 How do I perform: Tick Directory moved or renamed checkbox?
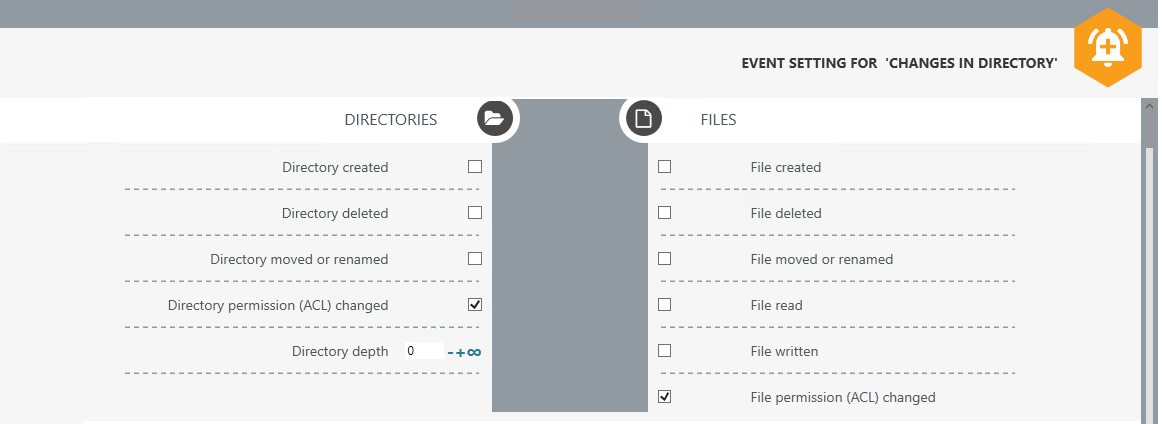click(475, 259)
